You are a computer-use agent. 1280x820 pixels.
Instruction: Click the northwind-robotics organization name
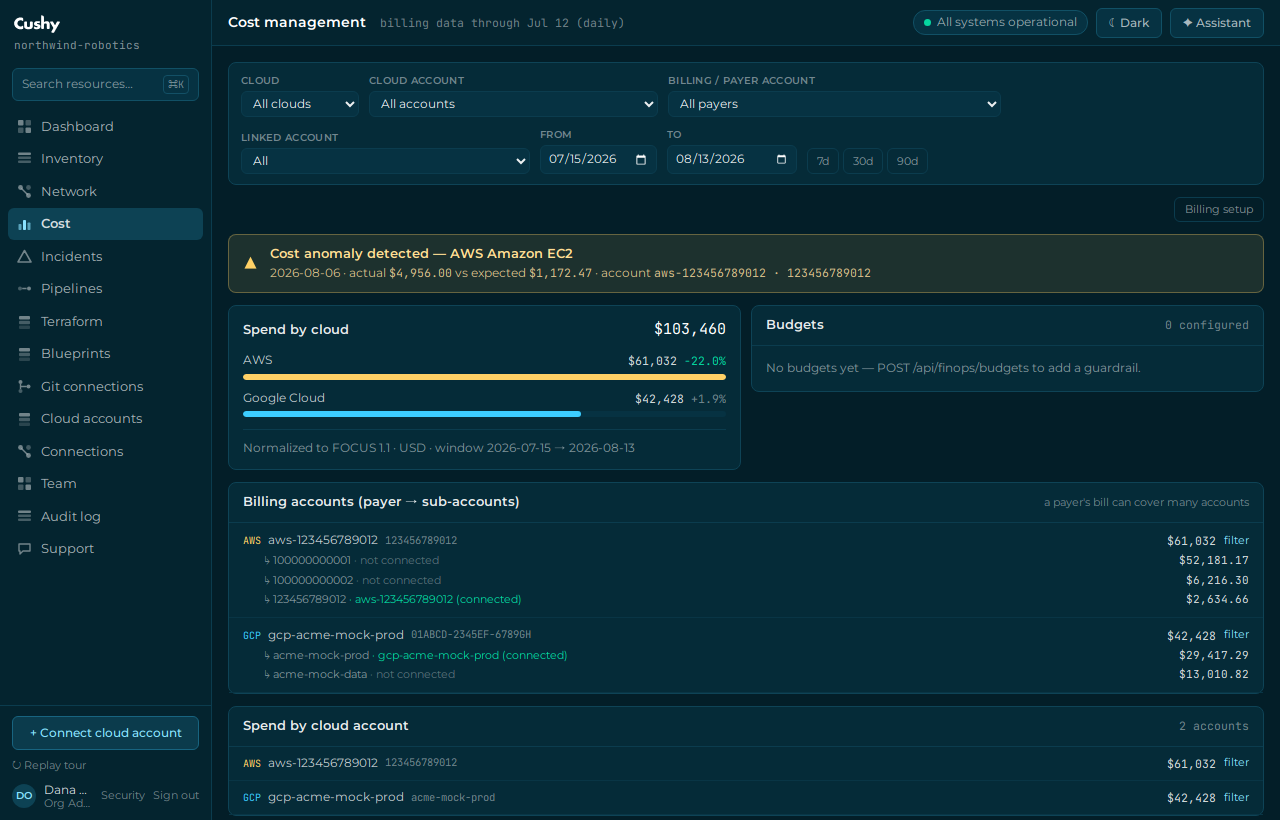tap(77, 46)
